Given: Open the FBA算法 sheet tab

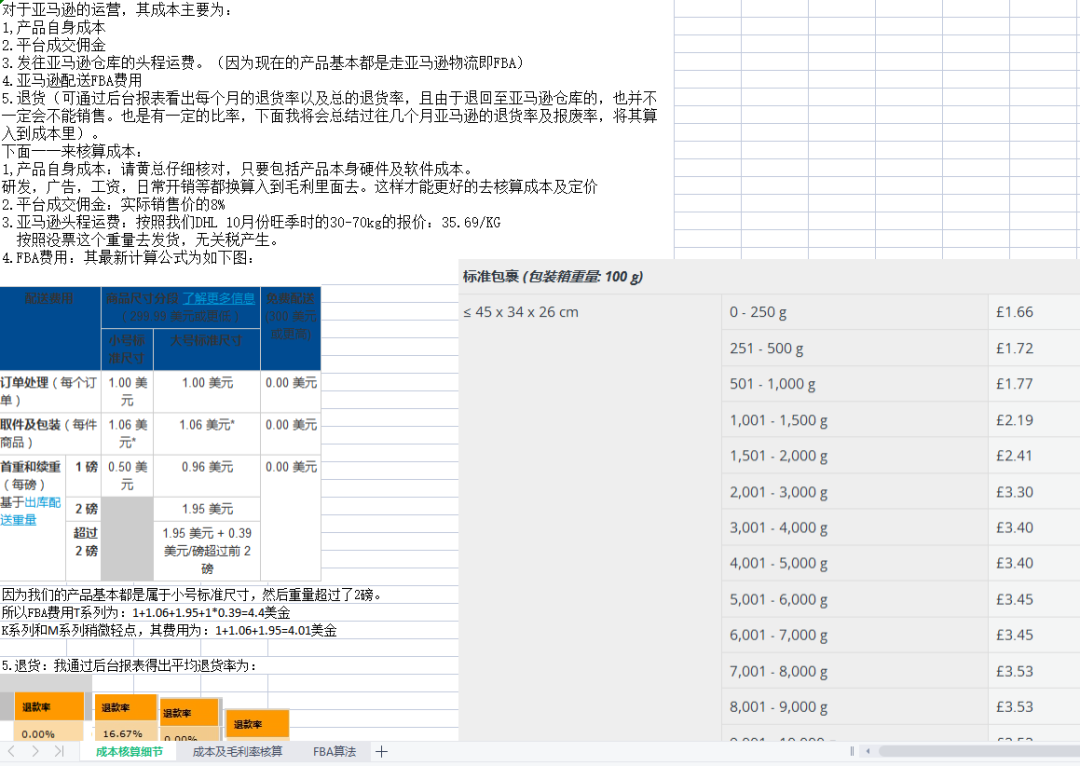Looking at the screenshot, I should pos(335,752).
